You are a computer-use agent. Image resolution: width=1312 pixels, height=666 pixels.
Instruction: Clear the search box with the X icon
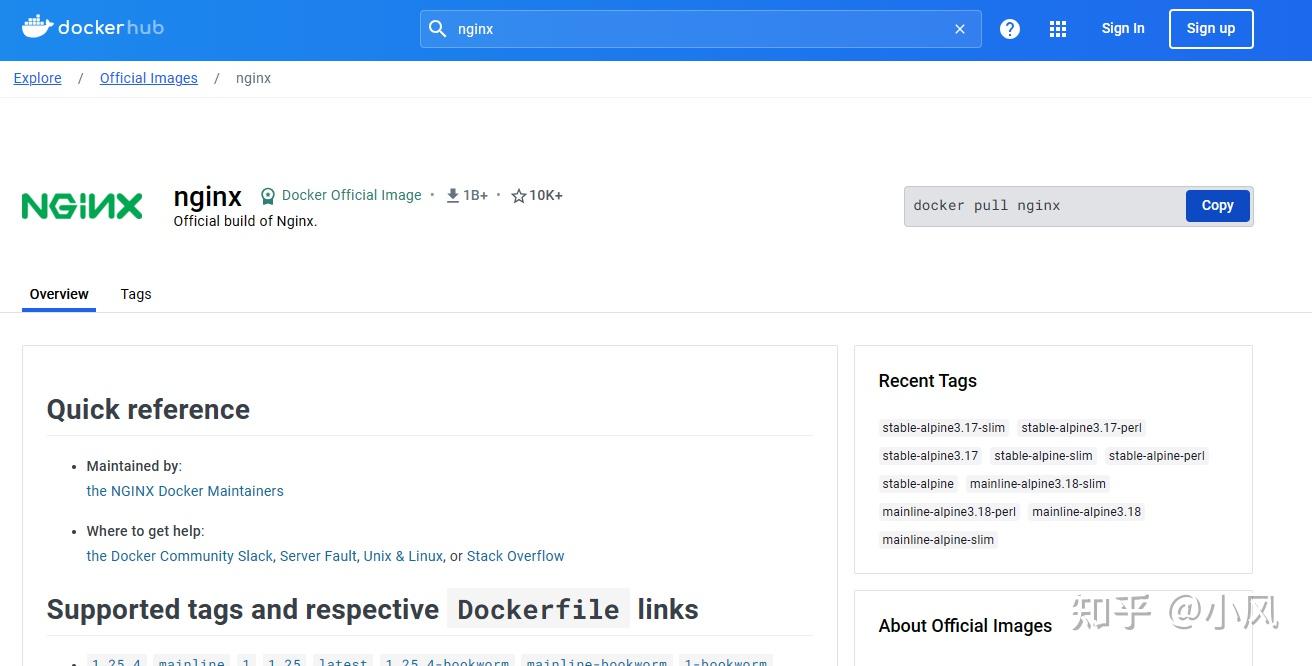pos(959,28)
